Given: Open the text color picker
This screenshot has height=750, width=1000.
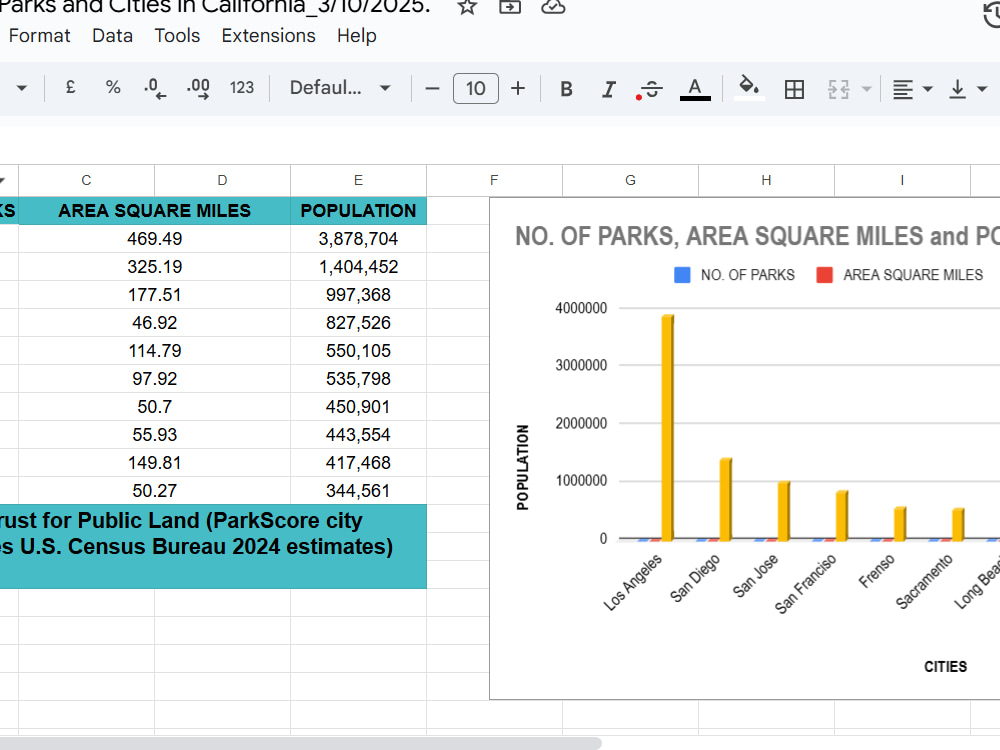Looking at the screenshot, I should (x=695, y=89).
